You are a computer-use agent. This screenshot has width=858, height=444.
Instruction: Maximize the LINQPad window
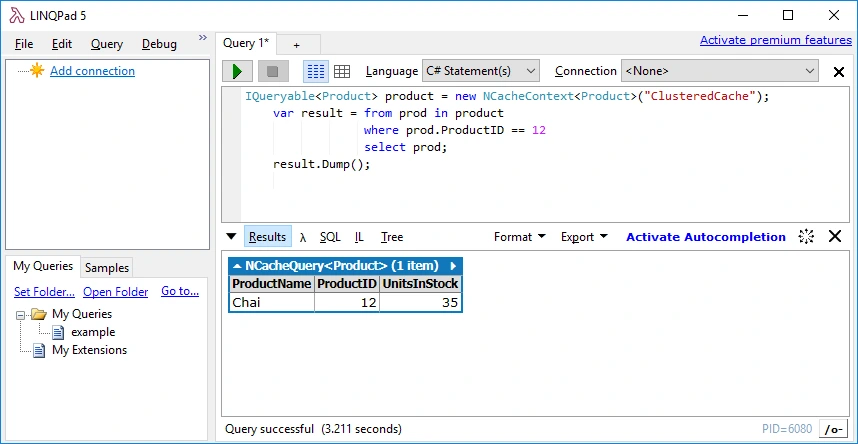click(x=788, y=15)
